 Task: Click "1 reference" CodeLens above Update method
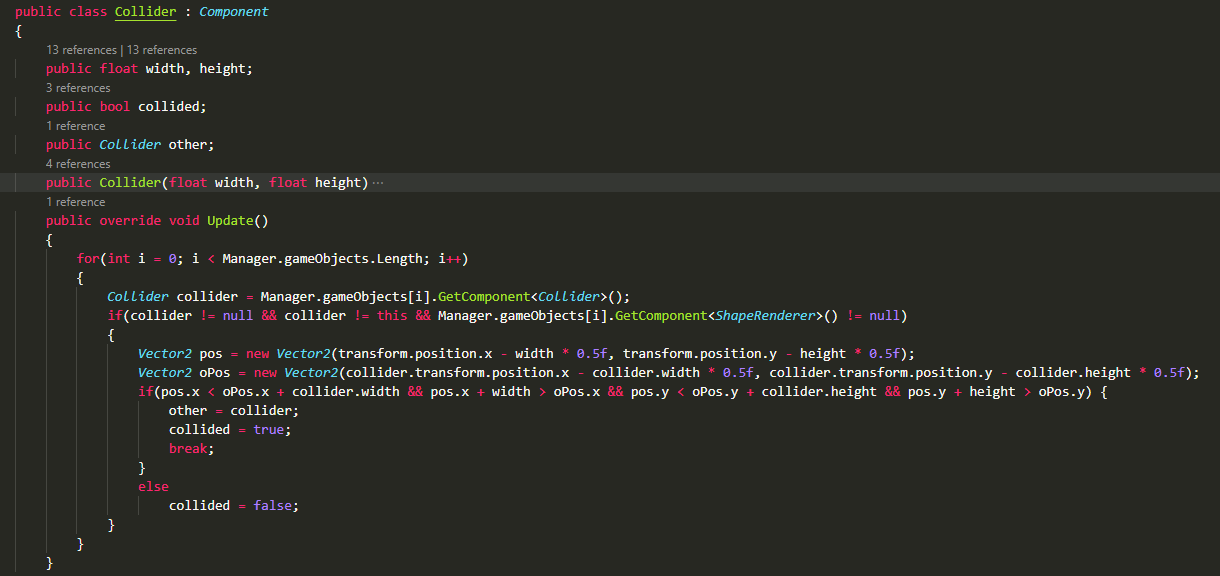(75, 202)
